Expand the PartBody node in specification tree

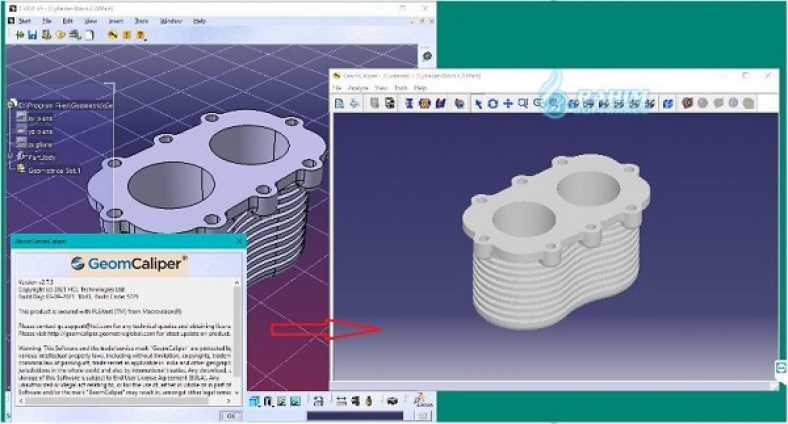click(x=11, y=157)
